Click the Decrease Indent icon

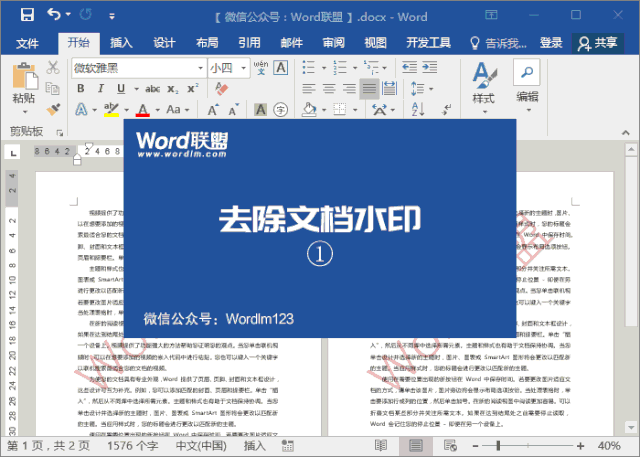(x=409, y=67)
